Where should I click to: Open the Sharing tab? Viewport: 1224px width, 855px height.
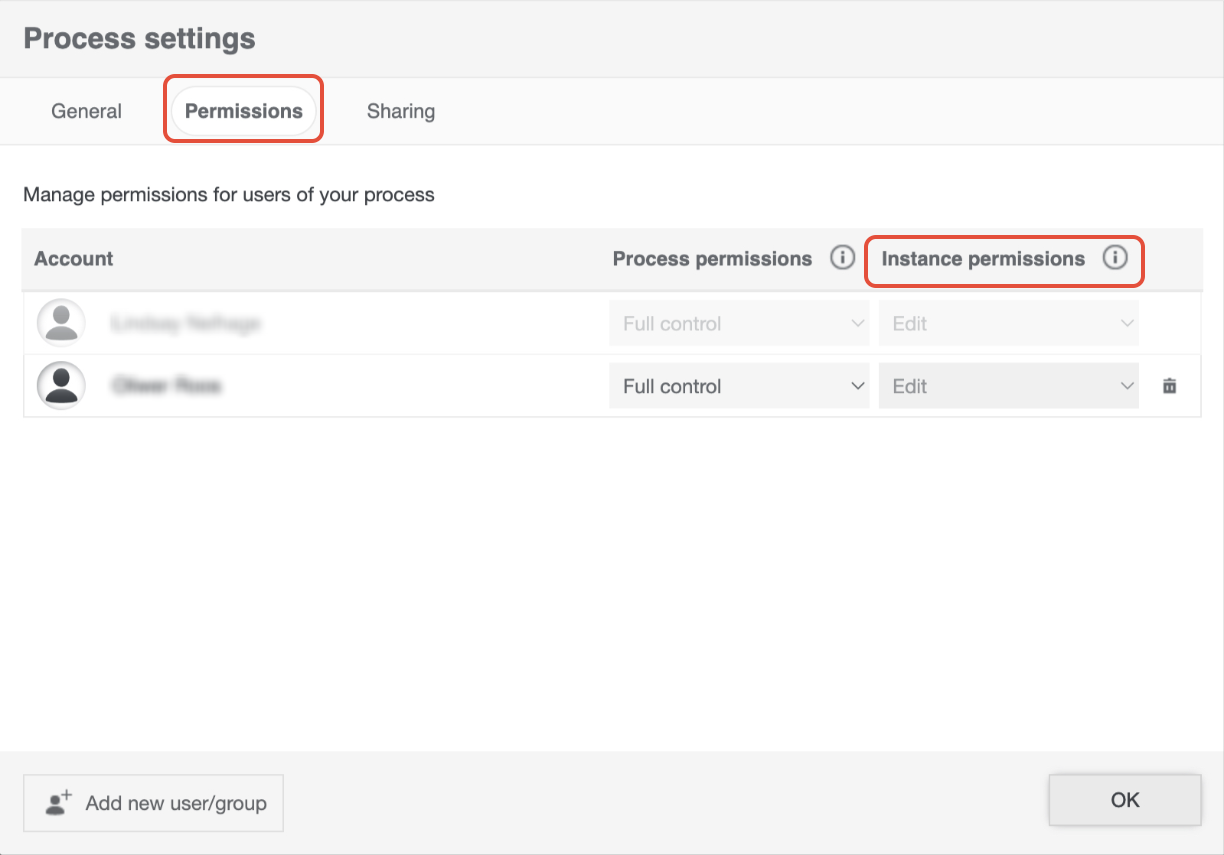(400, 111)
